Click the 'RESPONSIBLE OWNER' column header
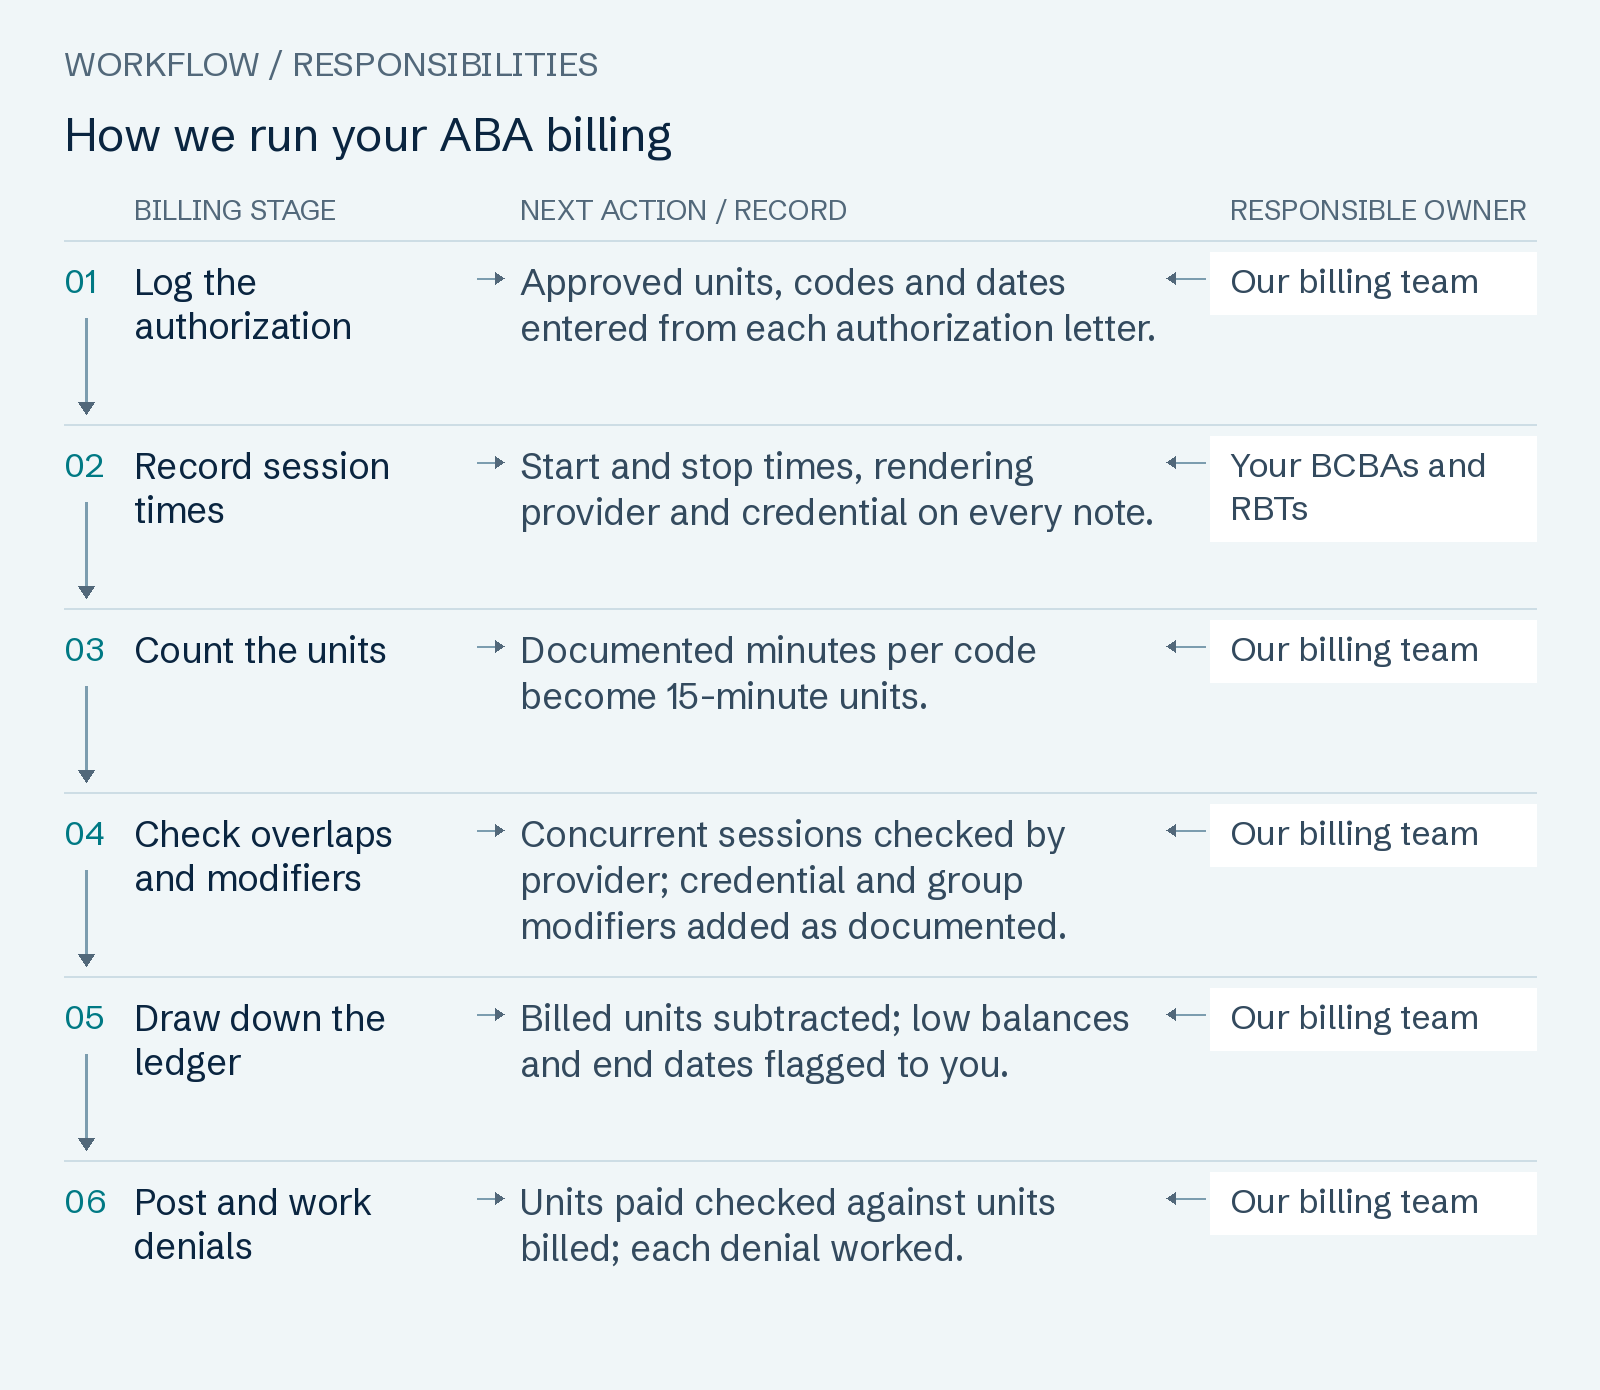 pyautogui.click(x=1378, y=210)
